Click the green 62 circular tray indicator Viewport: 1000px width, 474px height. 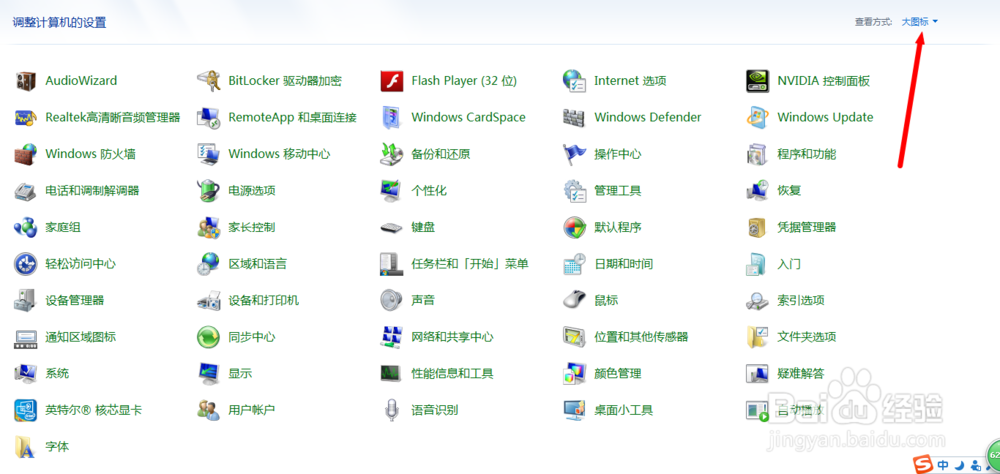point(994,455)
